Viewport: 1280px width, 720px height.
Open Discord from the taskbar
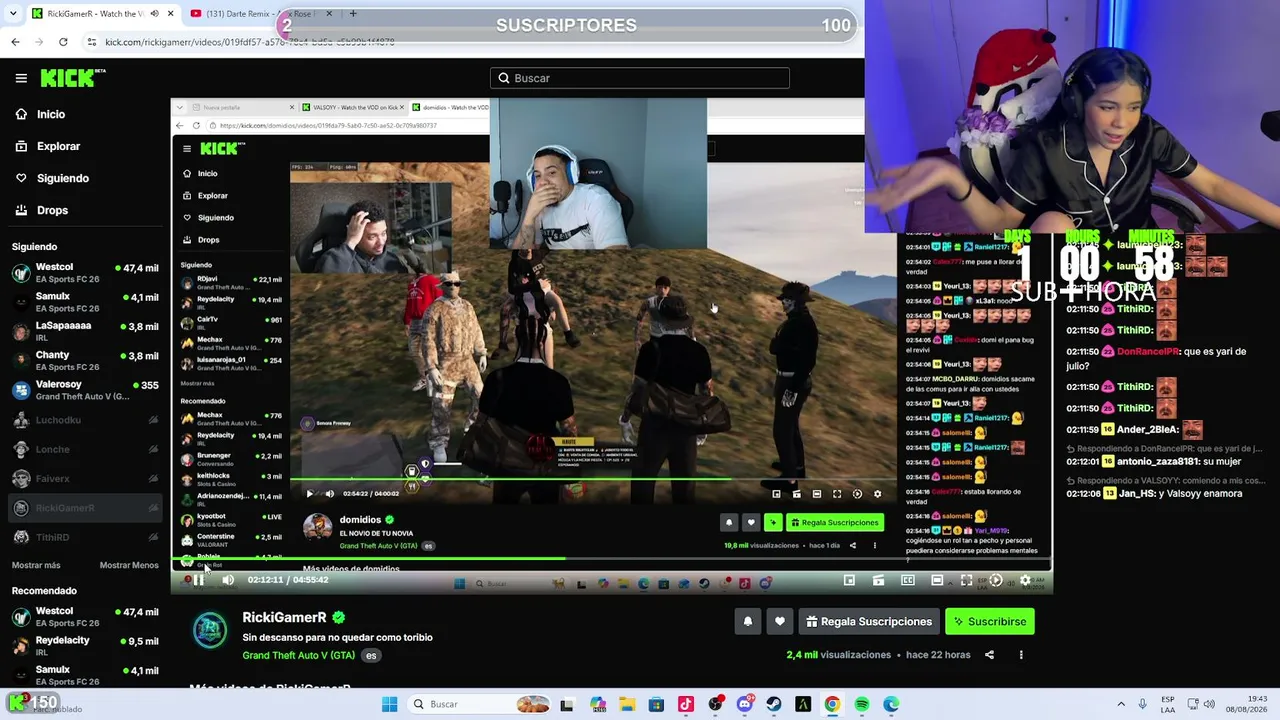click(x=744, y=704)
